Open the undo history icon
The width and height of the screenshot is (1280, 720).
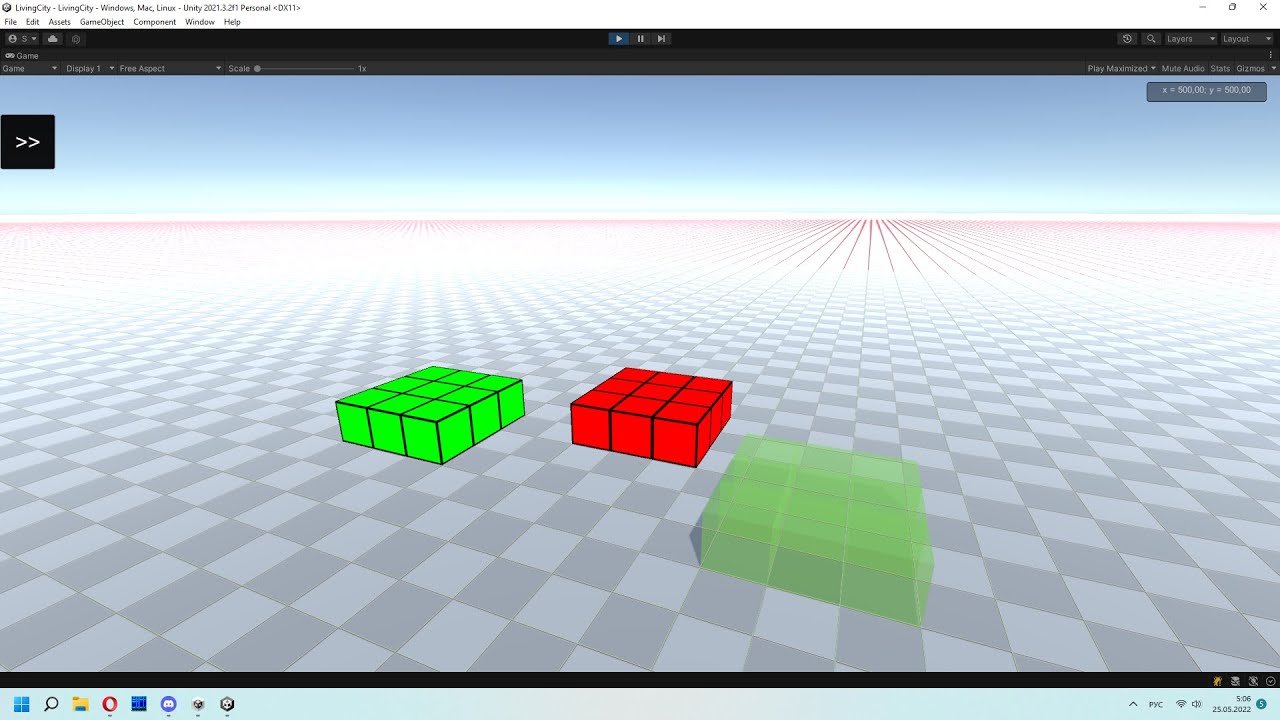[x=1127, y=39]
